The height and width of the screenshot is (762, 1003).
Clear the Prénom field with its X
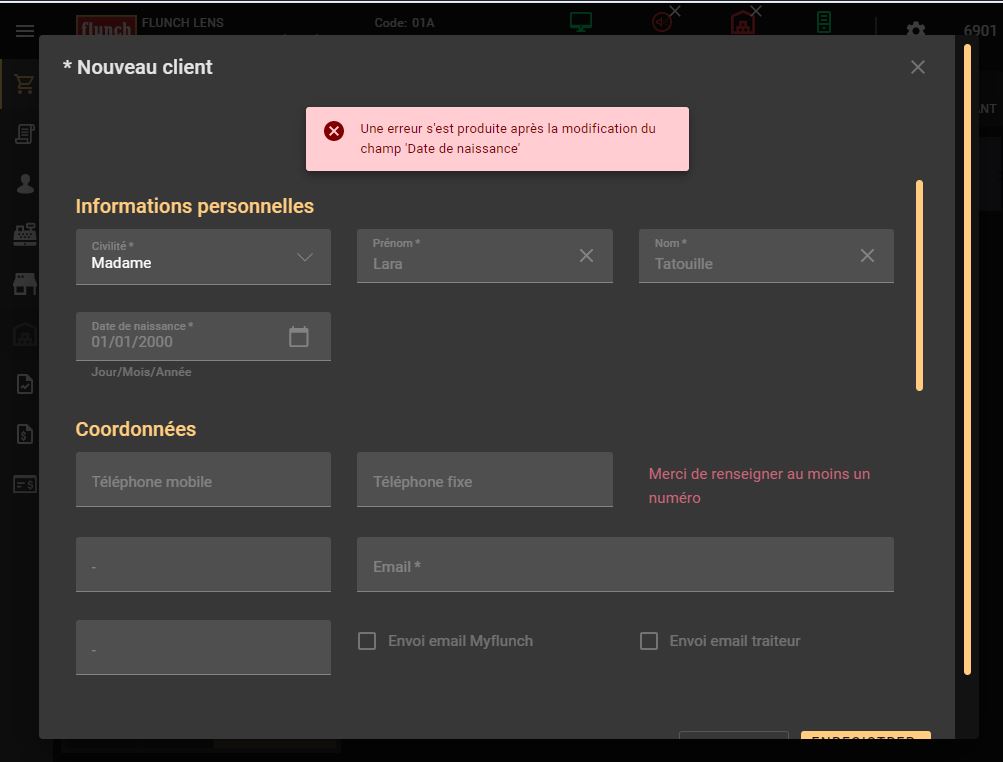(x=586, y=256)
